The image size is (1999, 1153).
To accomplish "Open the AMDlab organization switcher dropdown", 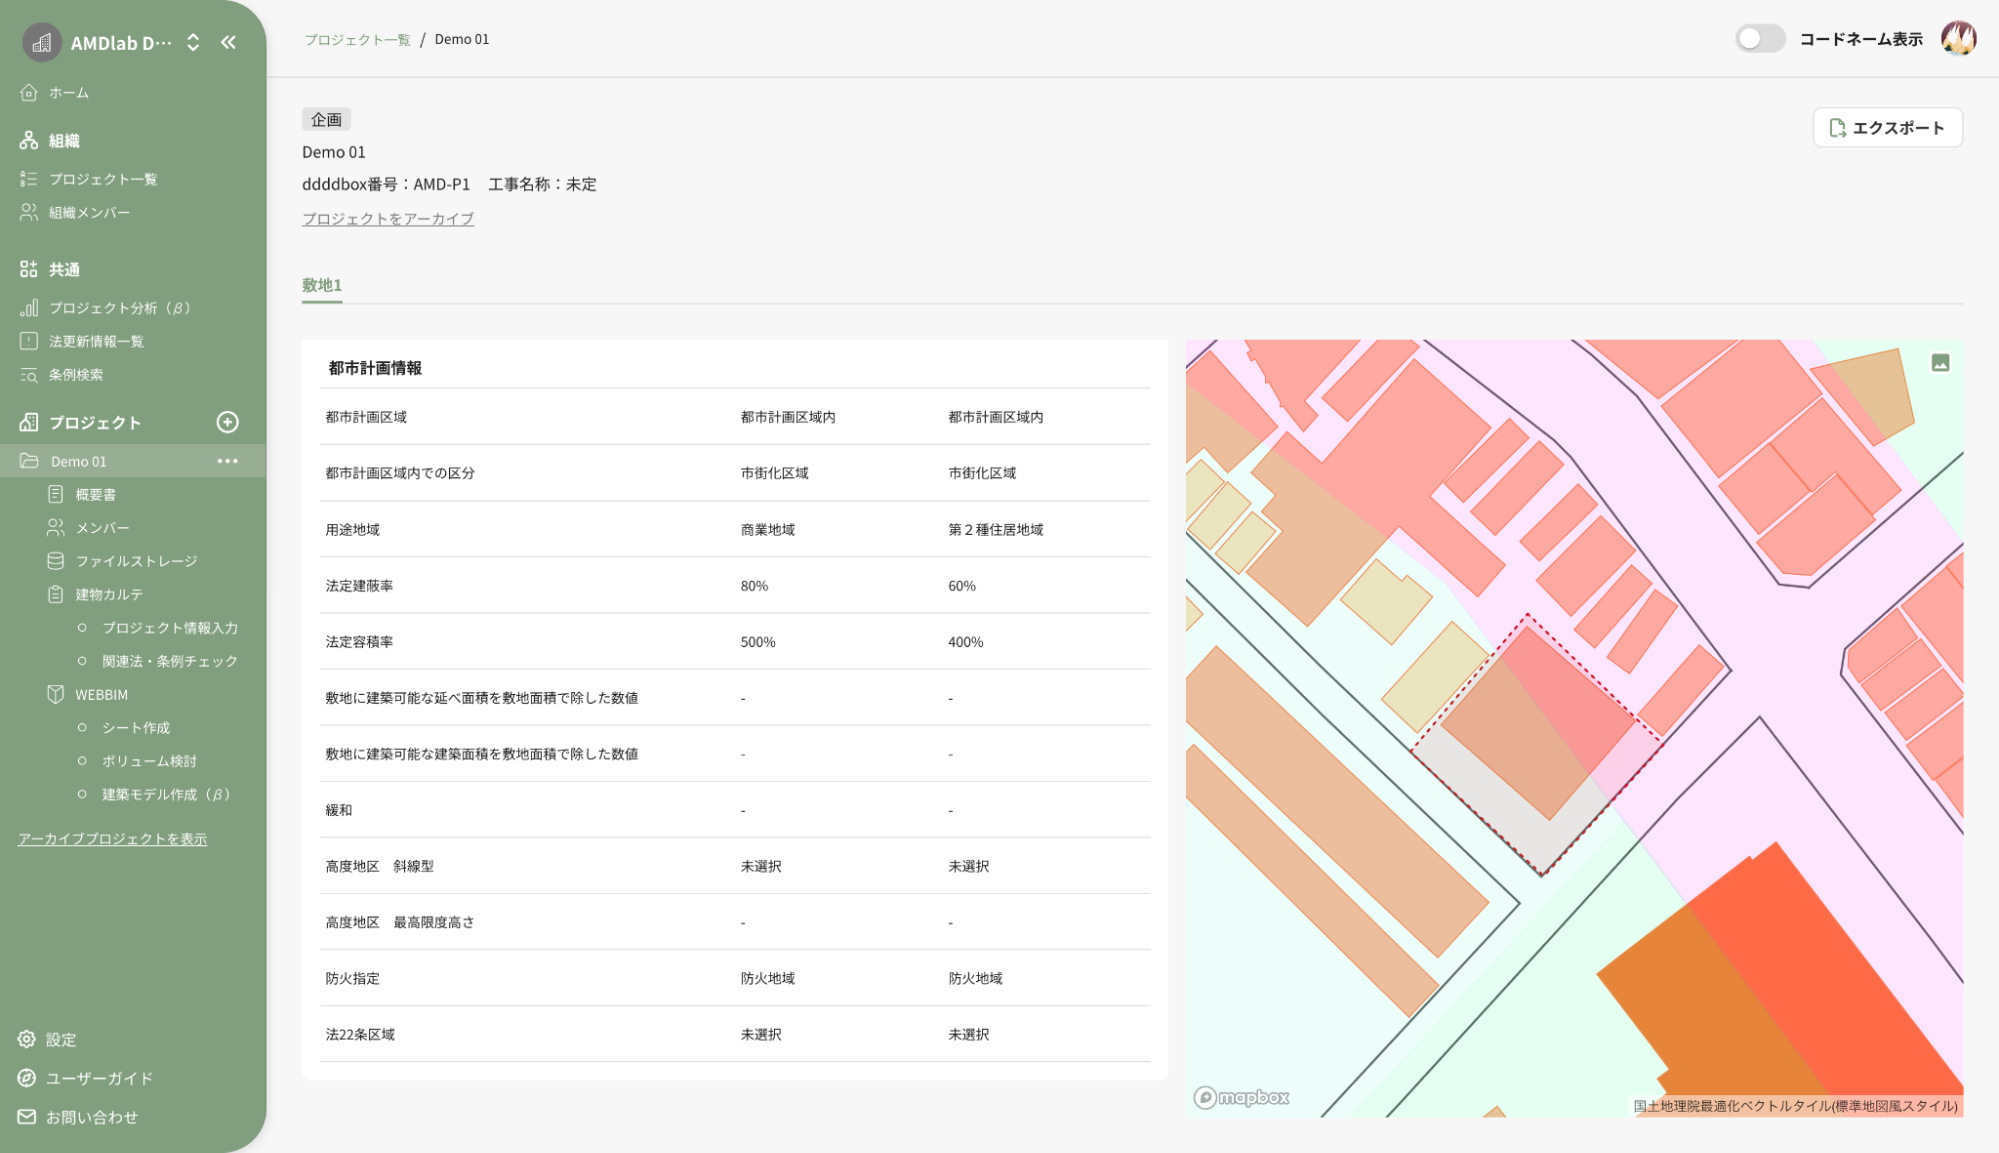I will click(x=193, y=42).
